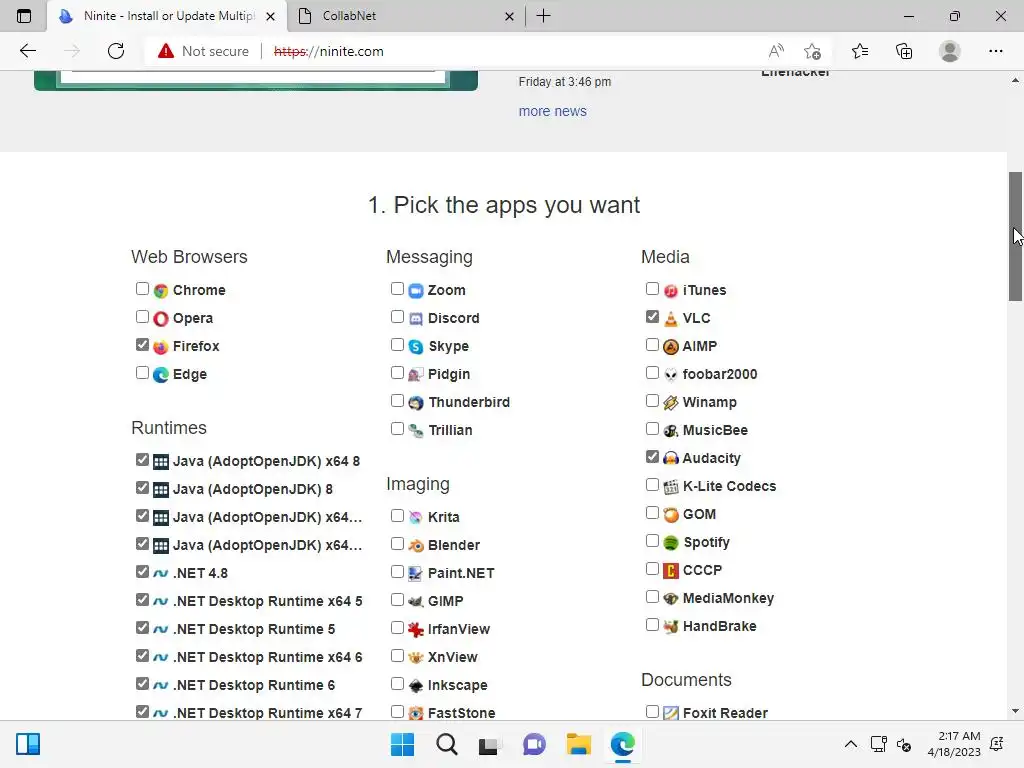Check the Krita checkbox
1024x768 pixels.
pyautogui.click(x=397, y=515)
